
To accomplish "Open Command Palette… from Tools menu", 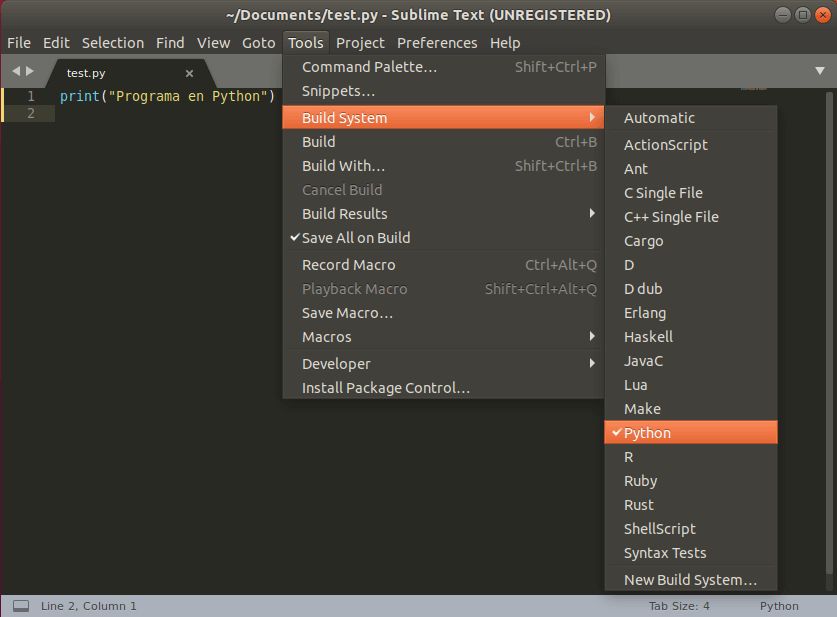I will tap(444, 67).
